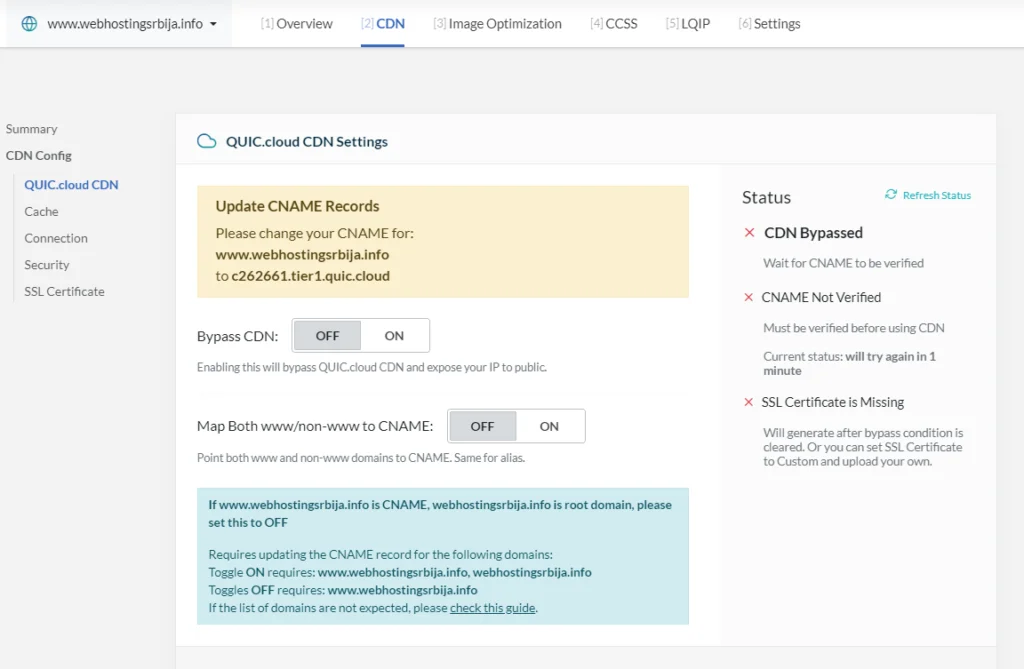Go to the CCSS tab
Screen dimensions: 1024x669
[613, 24]
